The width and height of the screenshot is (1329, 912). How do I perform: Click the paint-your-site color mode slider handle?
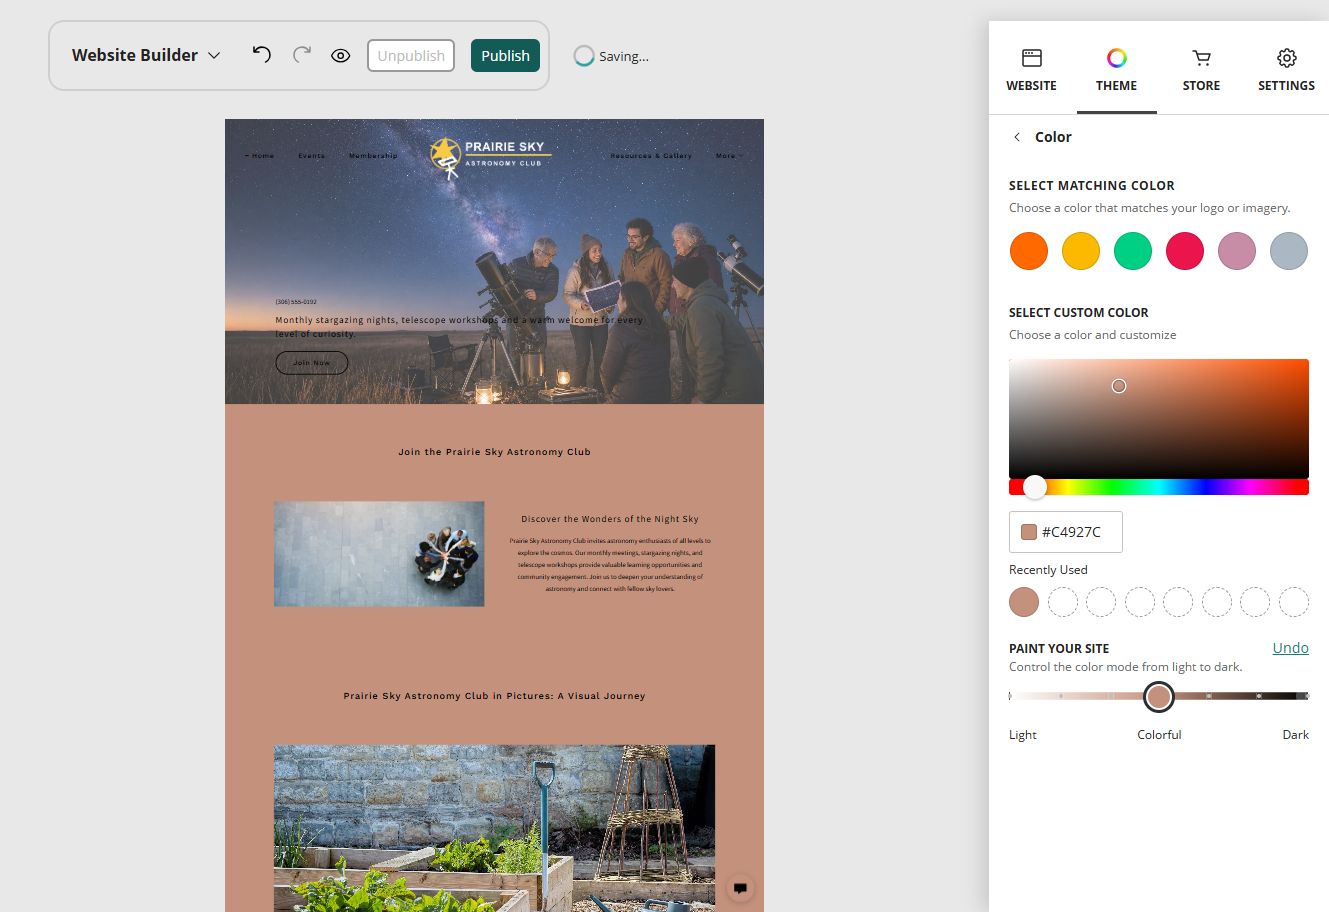coord(1159,697)
